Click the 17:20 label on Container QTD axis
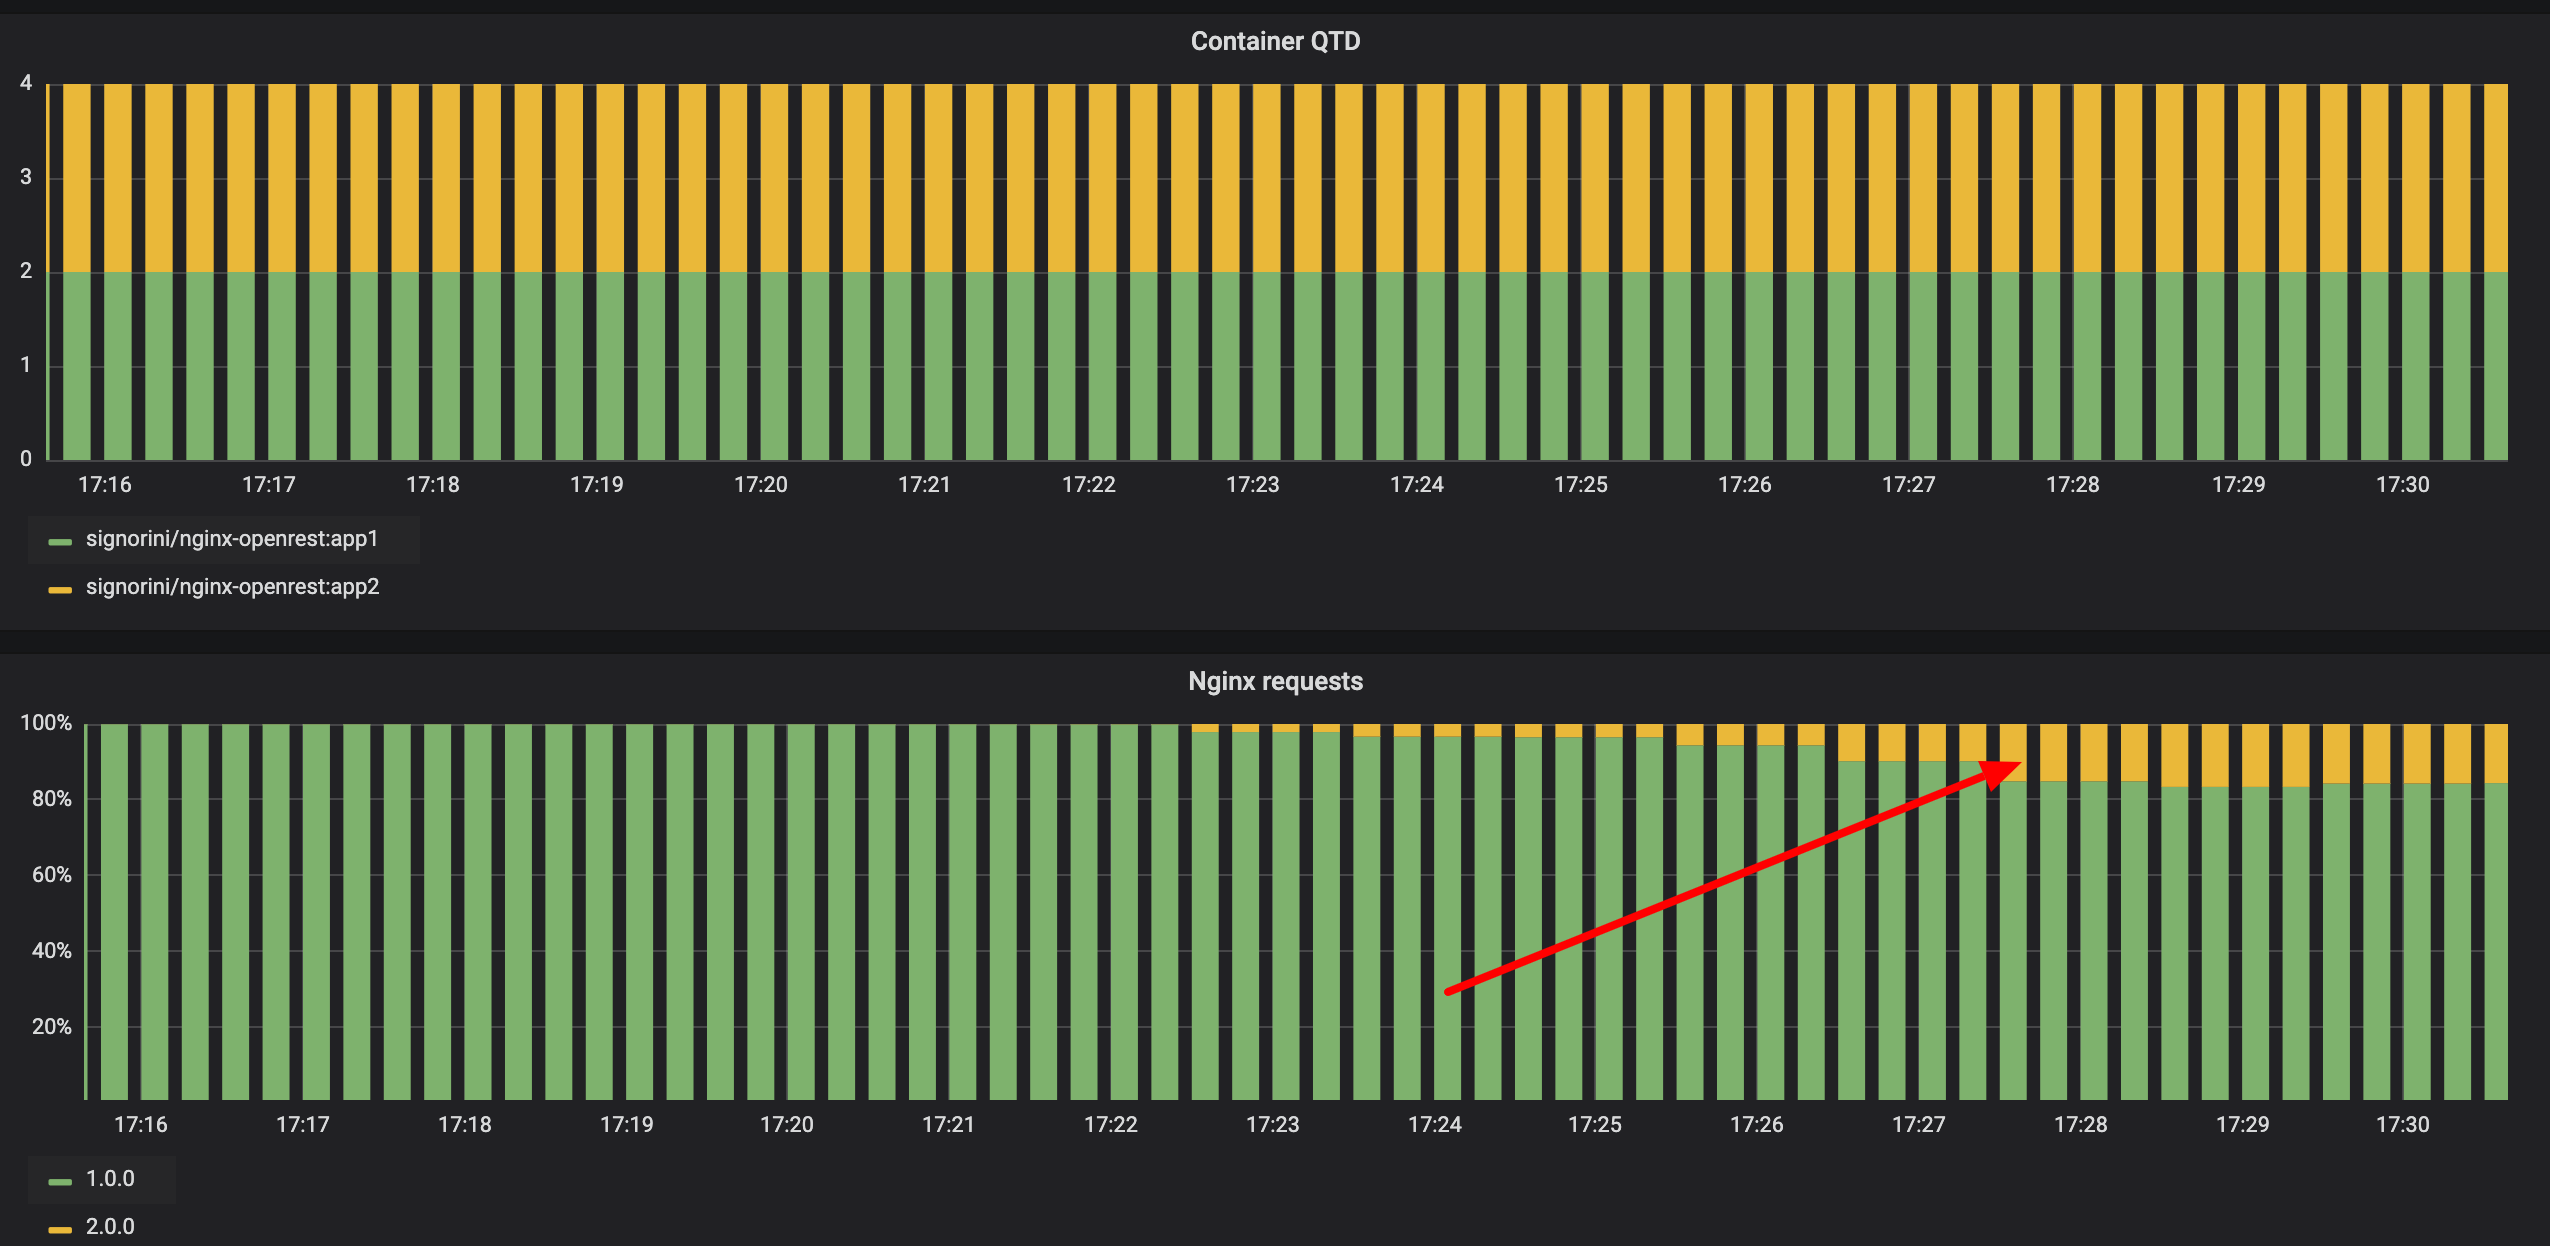Viewport: 2550px width, 1246px height. (x=760, y=485)
